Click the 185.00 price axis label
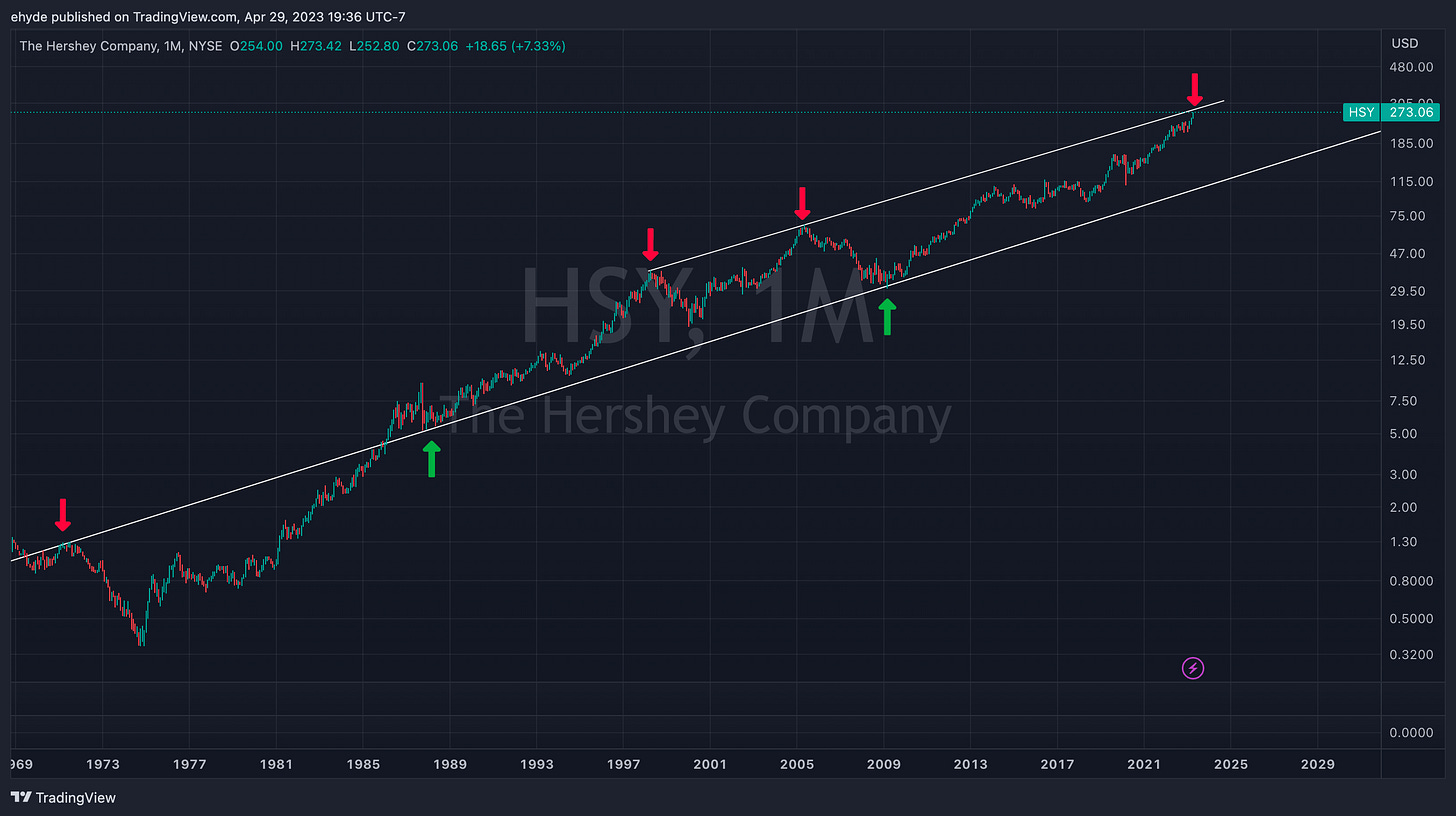Viewport: 1456px width, 816px height. (x=1412, y=144)
